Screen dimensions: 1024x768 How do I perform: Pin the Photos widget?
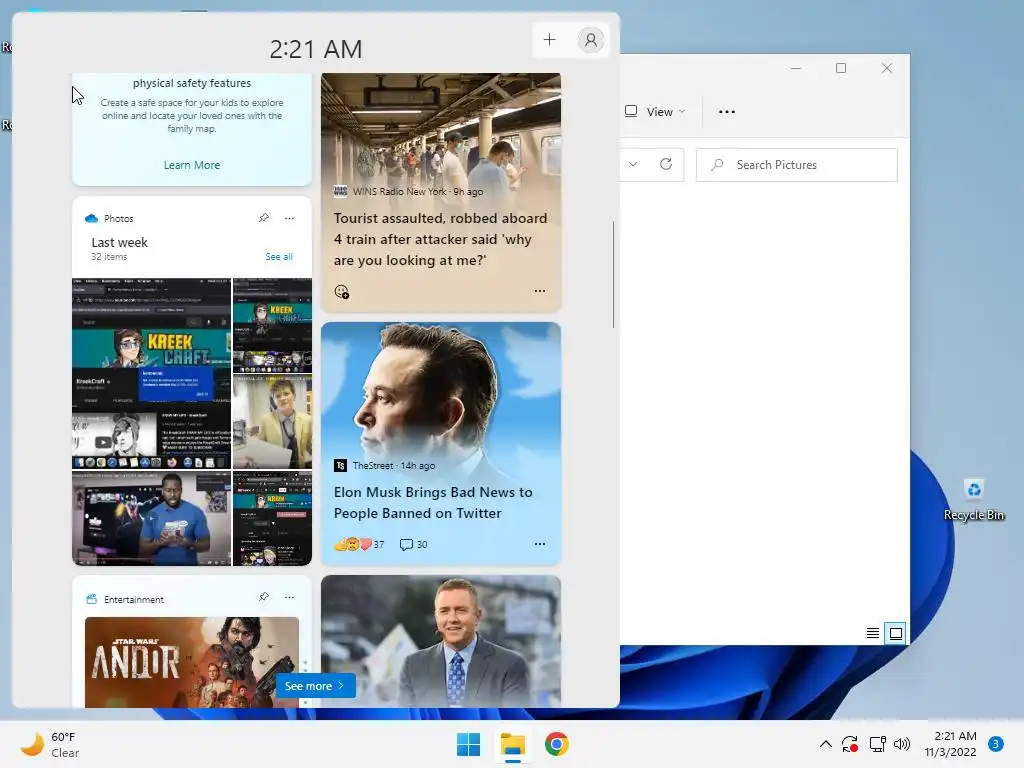pyautogui.click(x=264, y=217)
